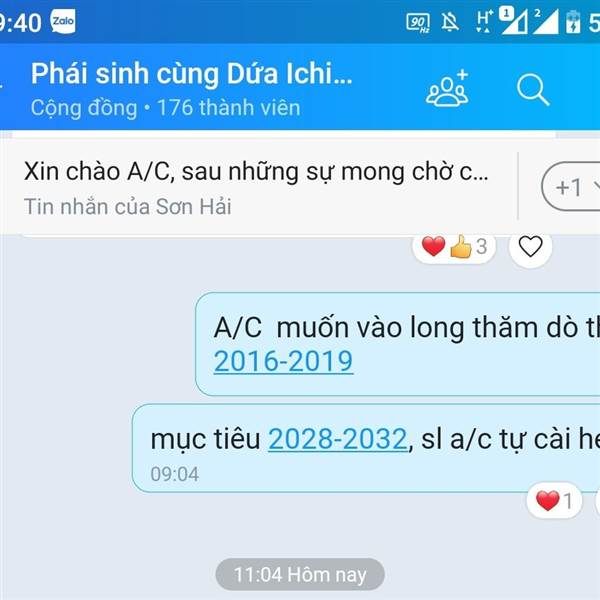600x600 pixels.
Task: Tap the 90Hz refresh rate icon
Action: [418, 23]
